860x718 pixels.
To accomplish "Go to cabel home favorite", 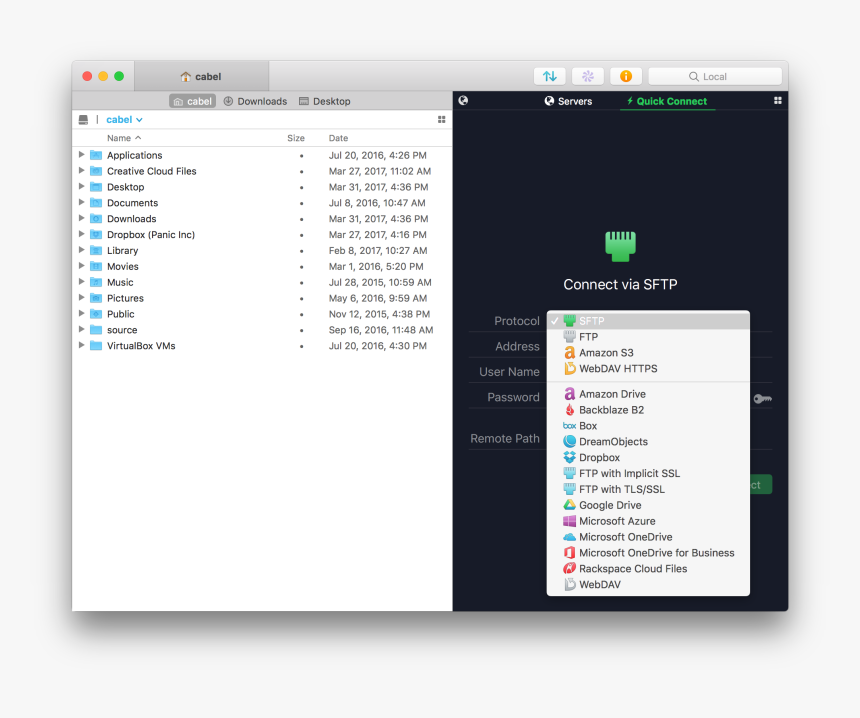I will (x=193, y=101).
